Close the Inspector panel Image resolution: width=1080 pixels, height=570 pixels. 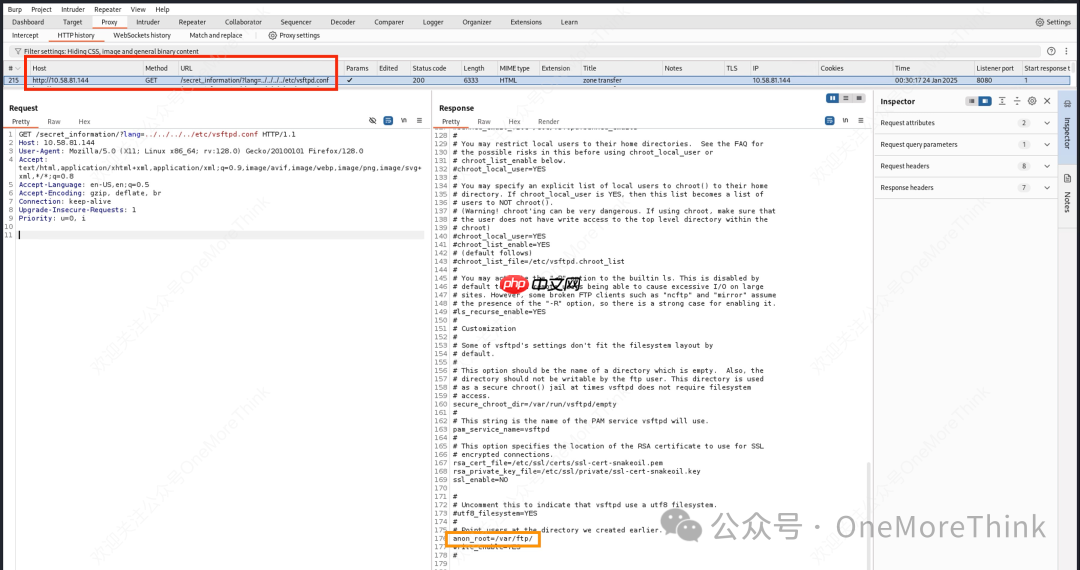point(1047,101)
